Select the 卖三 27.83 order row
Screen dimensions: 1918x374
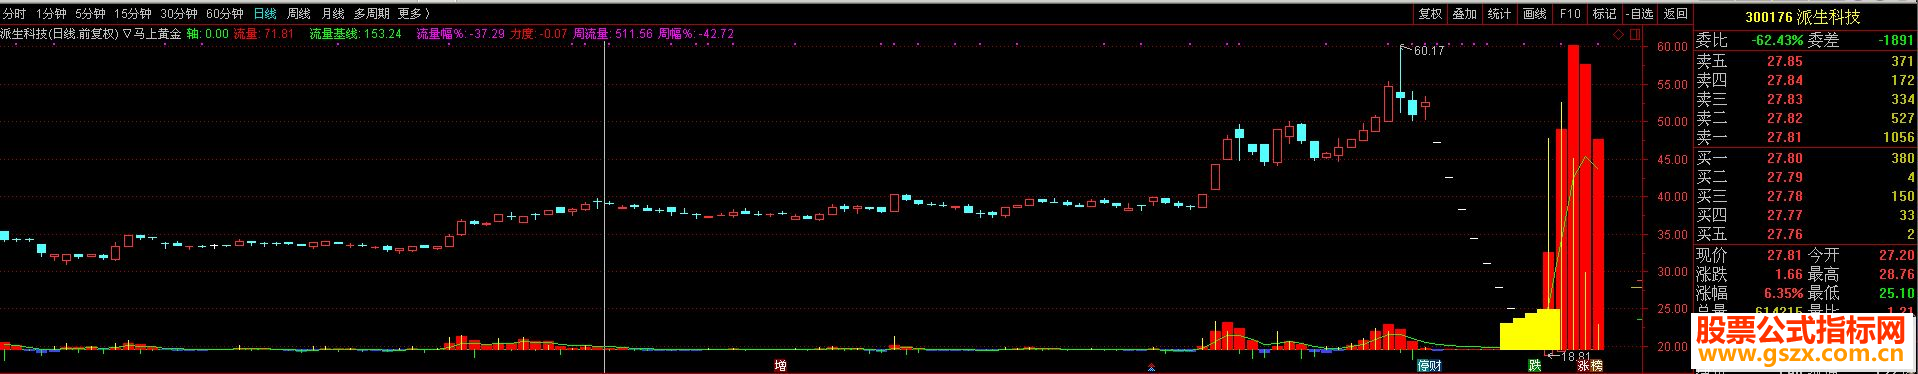point(1805,99)
